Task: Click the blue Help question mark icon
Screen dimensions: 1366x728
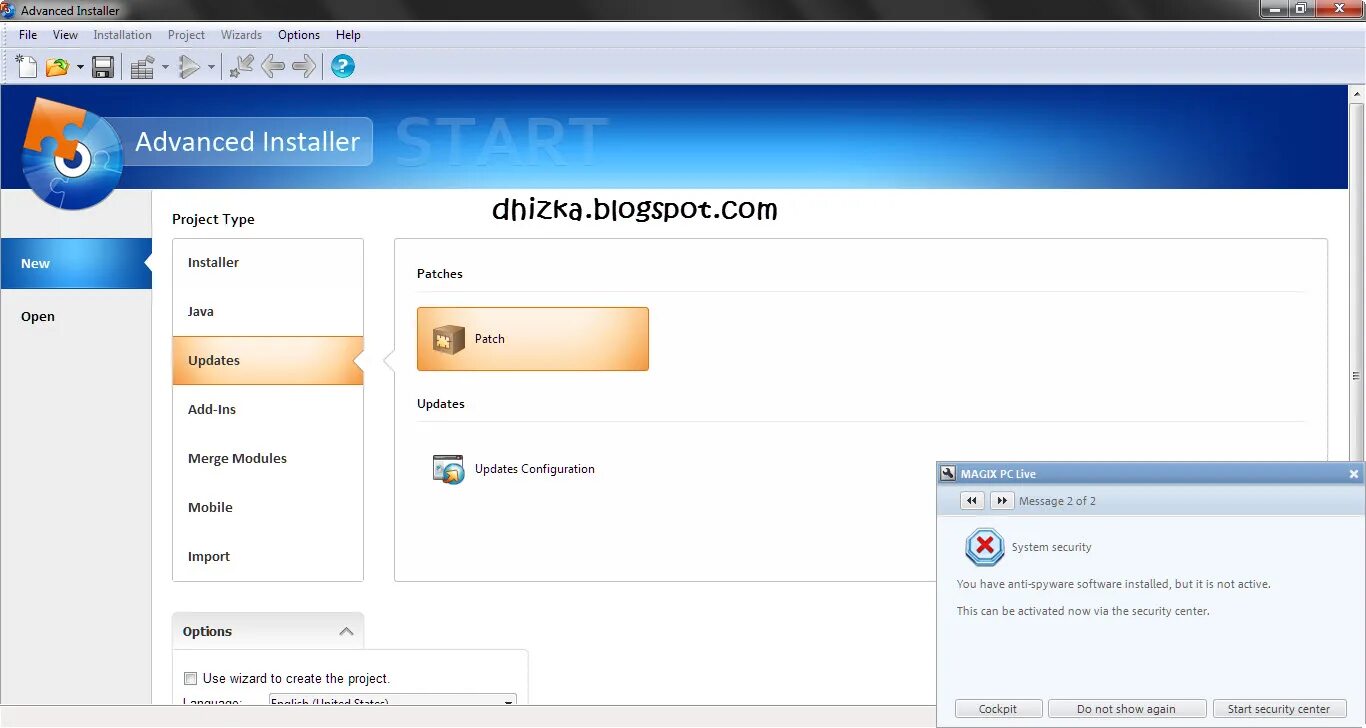Action: [x=343, y=67]
